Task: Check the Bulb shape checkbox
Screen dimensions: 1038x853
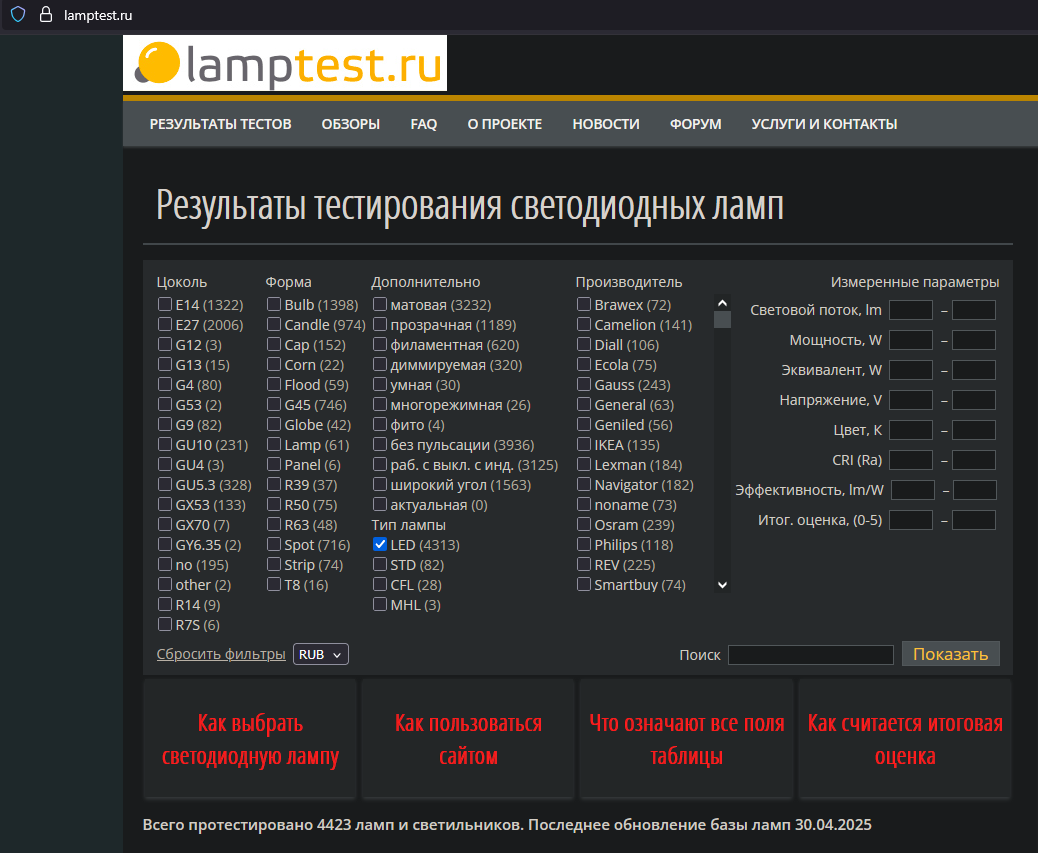Action: [273, 304]
